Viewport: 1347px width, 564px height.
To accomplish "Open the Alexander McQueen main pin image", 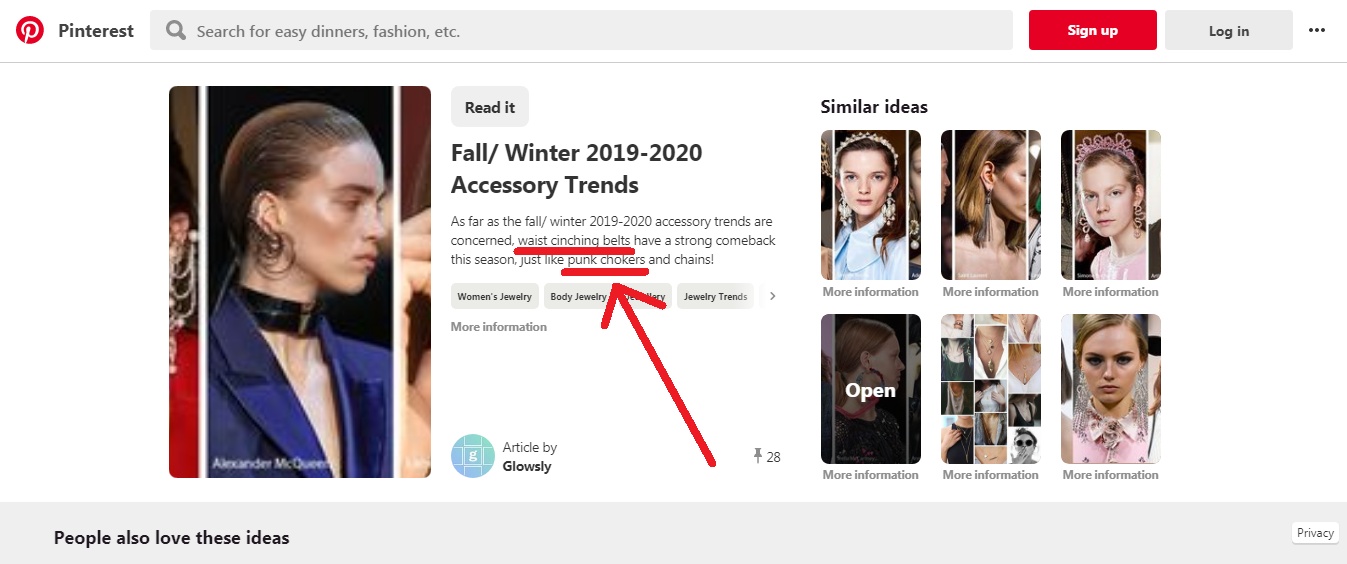I will click(x=300, y=281).
